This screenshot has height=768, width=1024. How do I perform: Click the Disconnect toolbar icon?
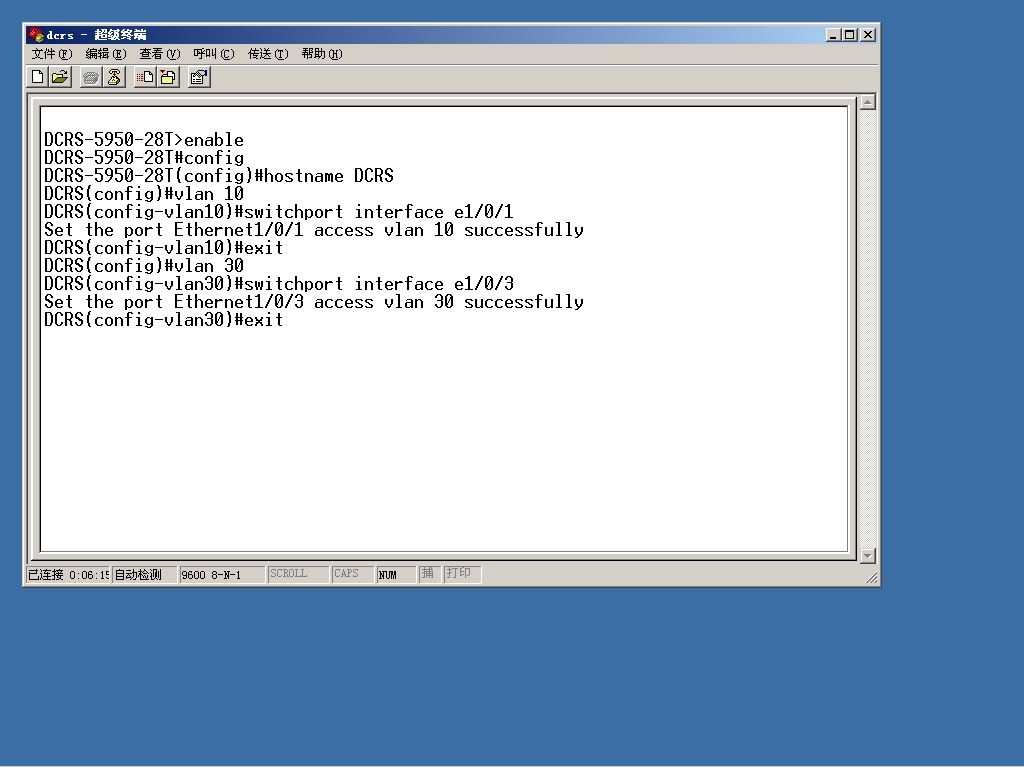click(x=114, y=78)
